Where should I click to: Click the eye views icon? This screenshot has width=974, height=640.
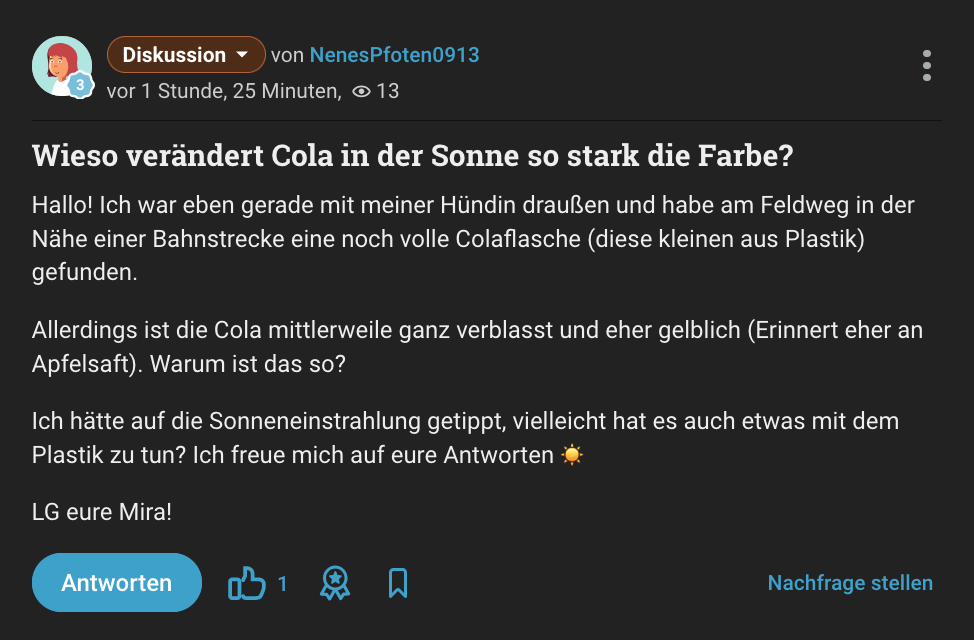tap(362, 92)
